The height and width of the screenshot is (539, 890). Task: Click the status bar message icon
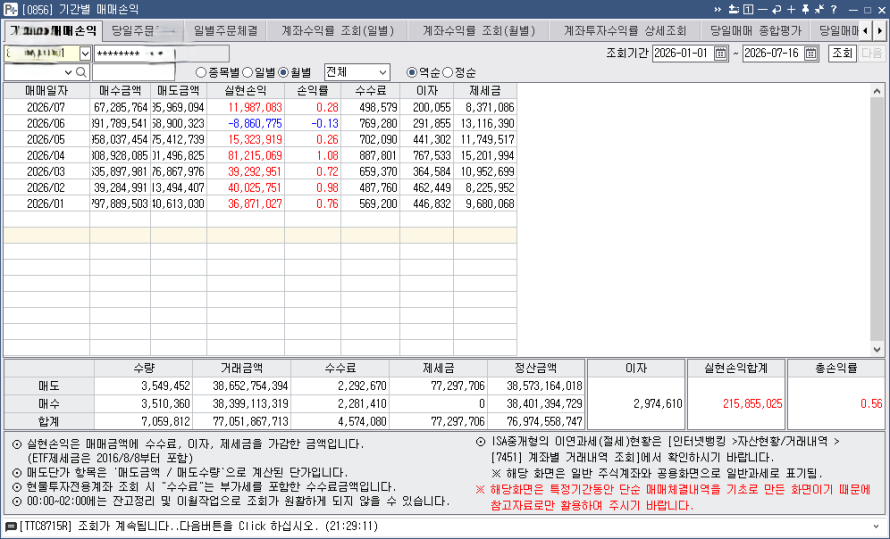coord(10,527)
